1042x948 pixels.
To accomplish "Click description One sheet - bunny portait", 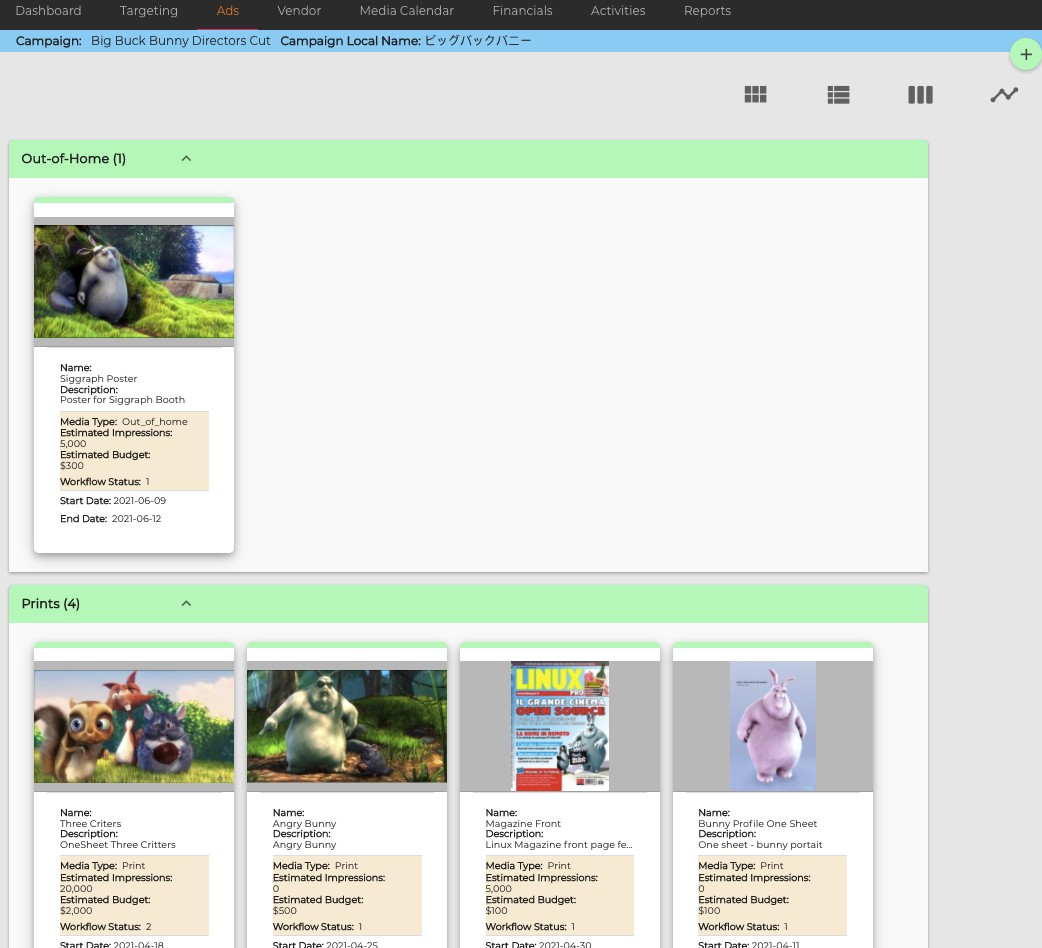I will click(760, 845).
